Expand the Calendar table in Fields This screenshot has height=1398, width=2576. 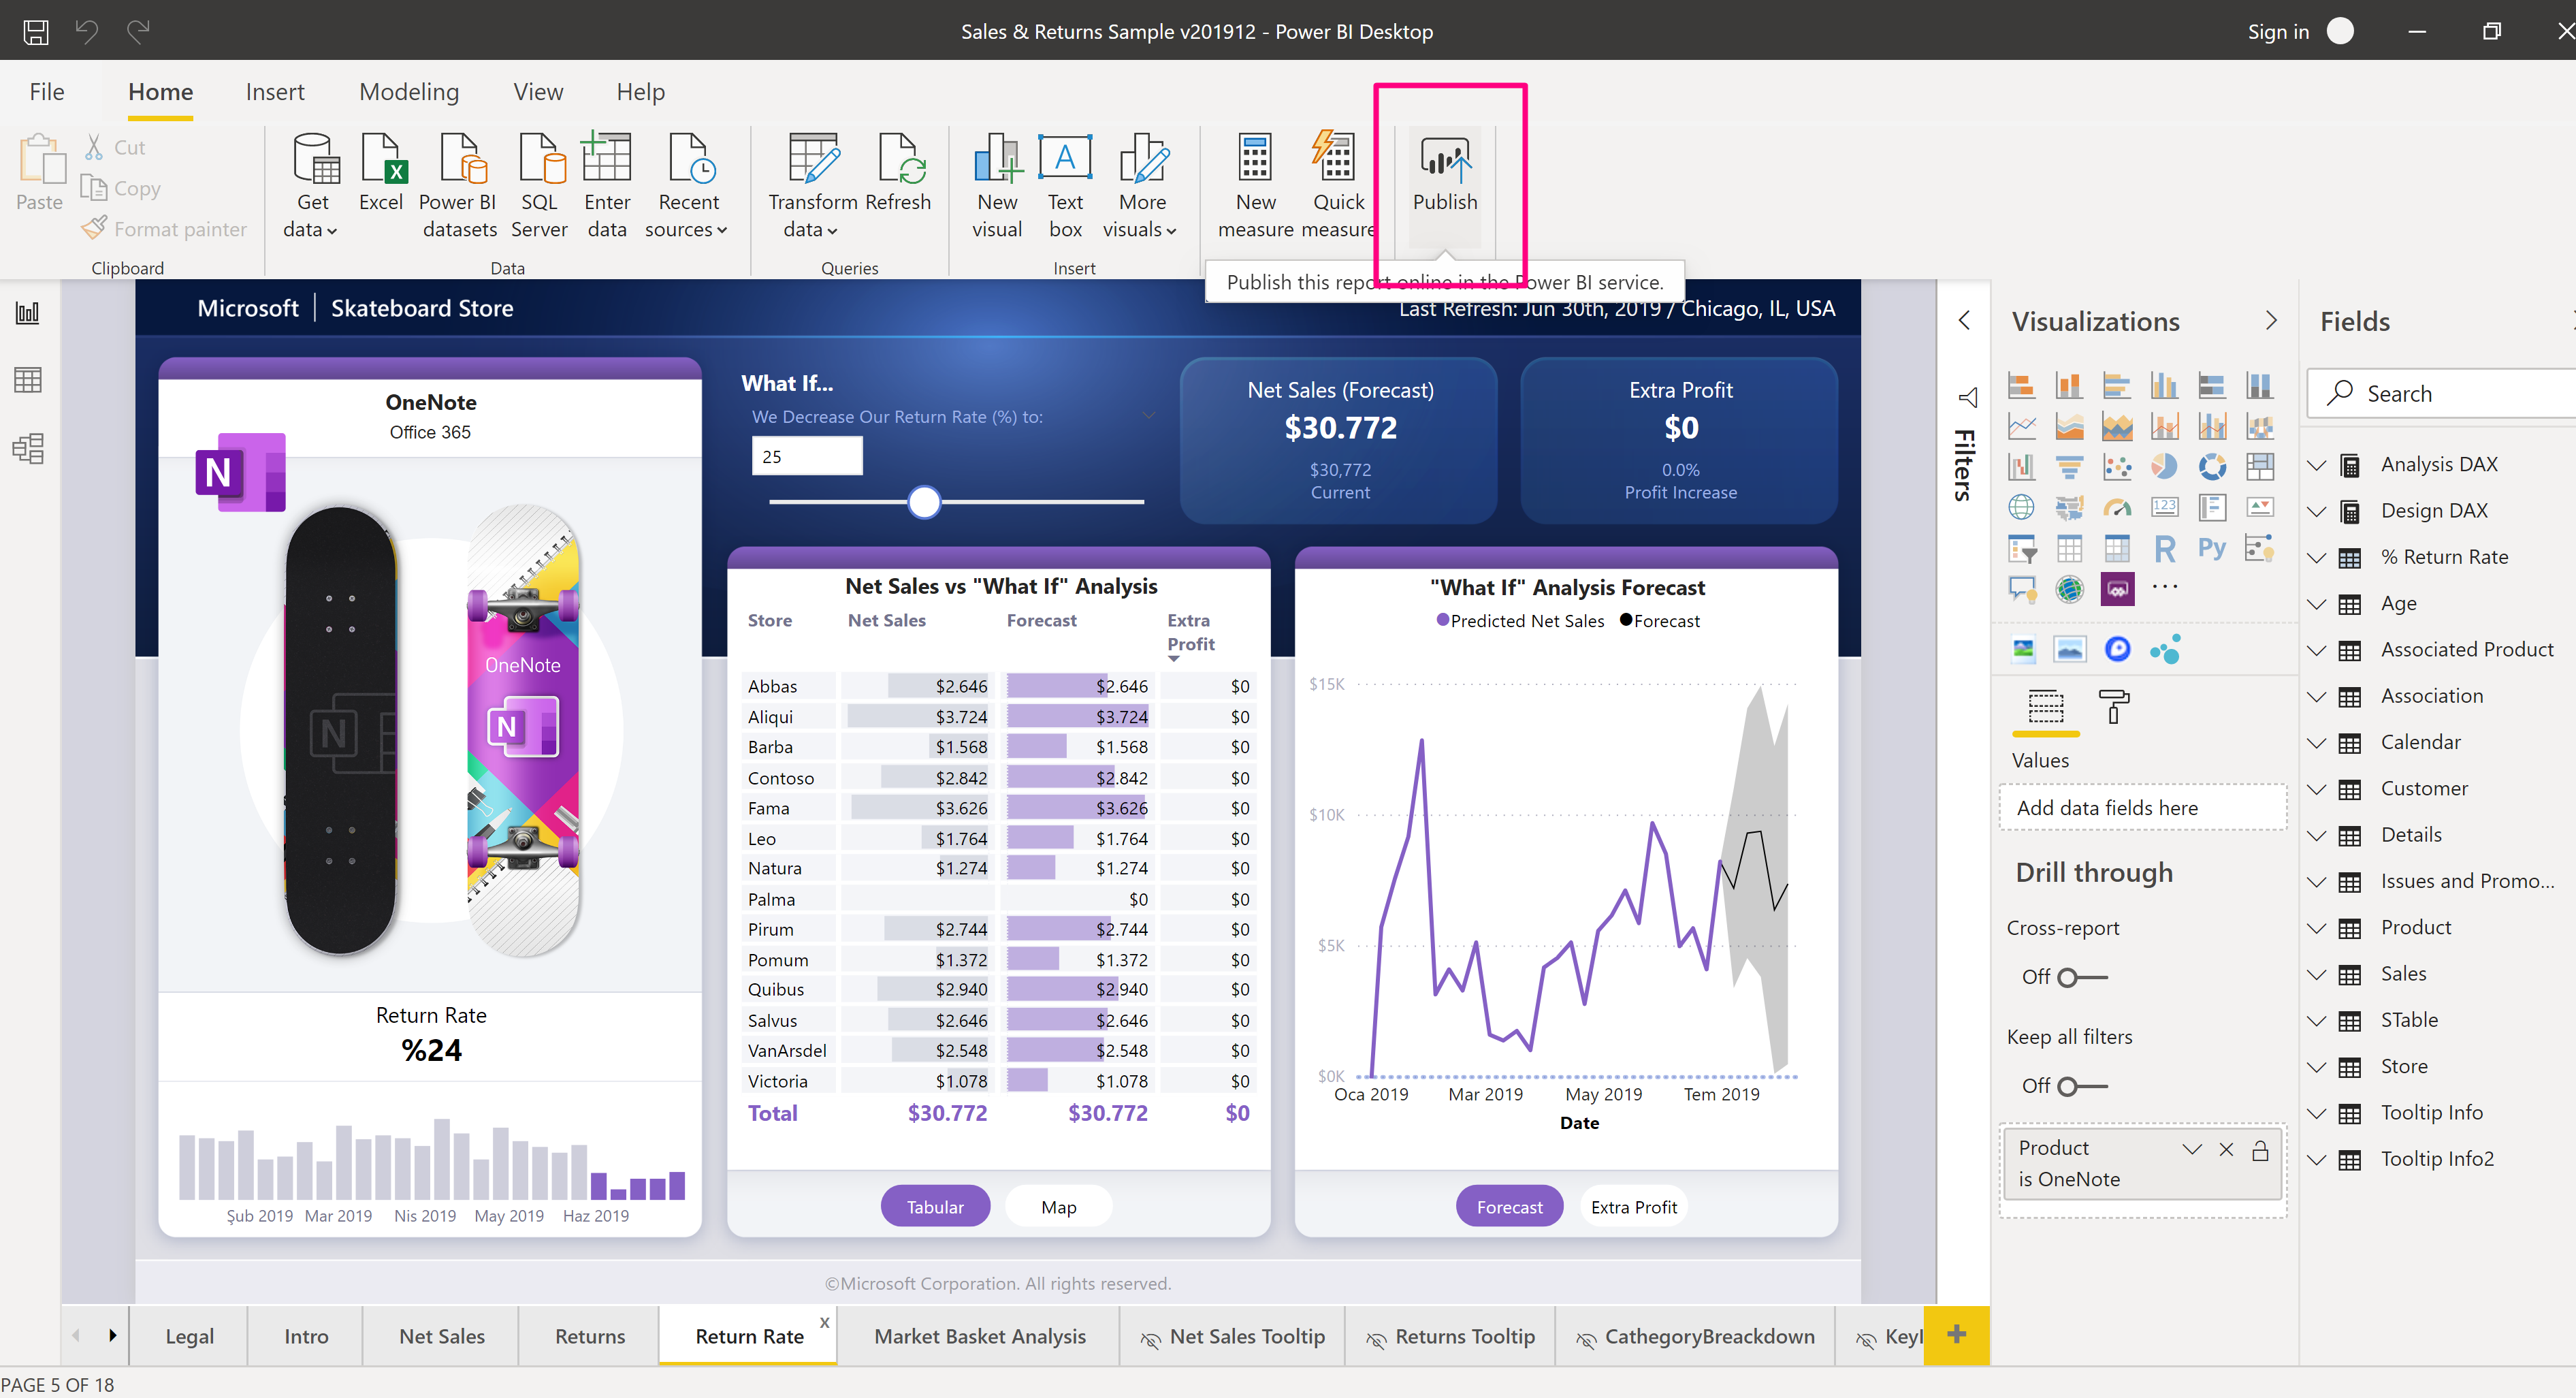2316,743
